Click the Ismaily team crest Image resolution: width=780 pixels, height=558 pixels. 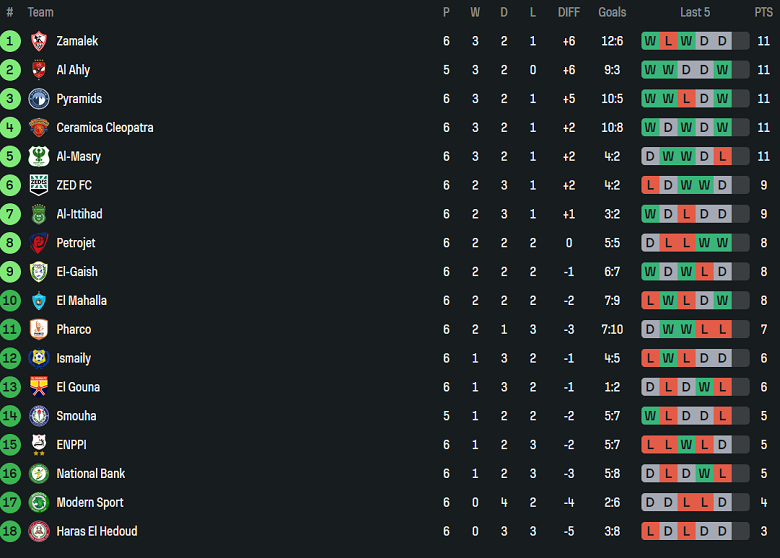pyautogui.click(x=39, y=358)
